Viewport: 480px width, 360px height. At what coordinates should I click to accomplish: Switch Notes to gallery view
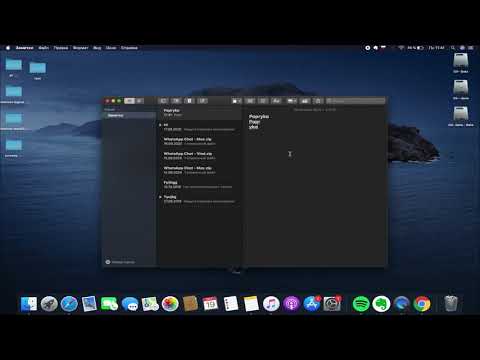pyautogui.click(x=139, y=101)
